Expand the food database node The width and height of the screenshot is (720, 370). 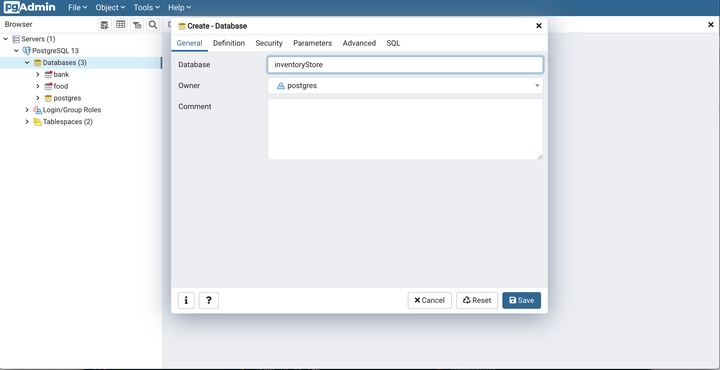tap(38, 86)
